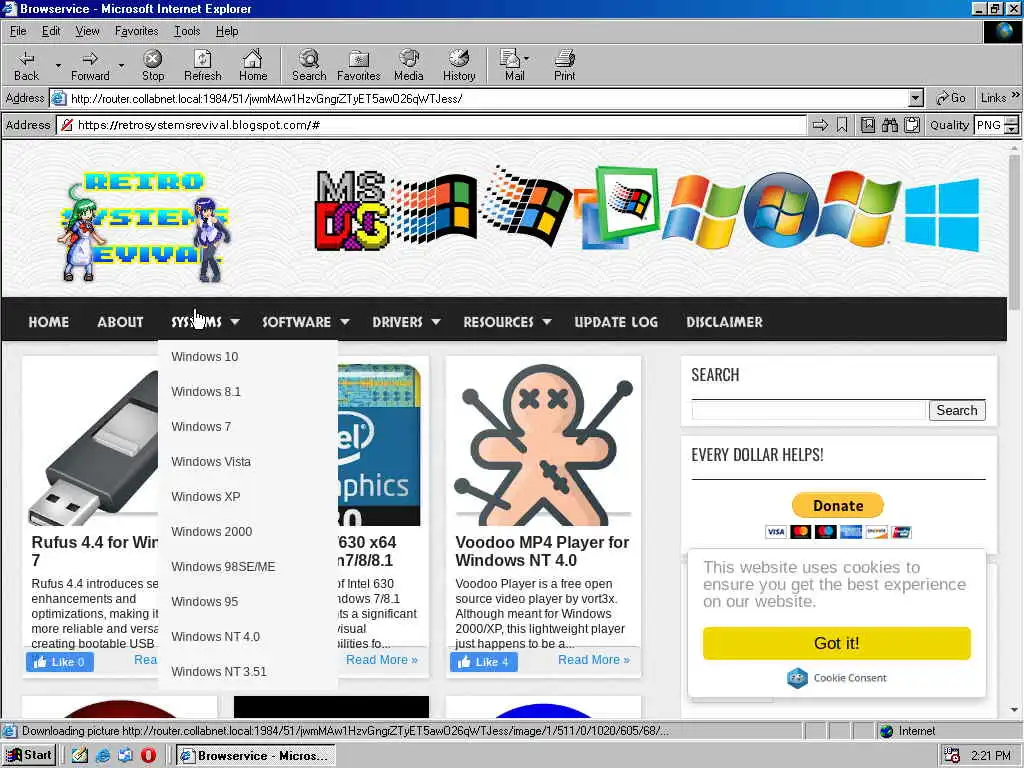Print the page using Print icon

[564, 66]
